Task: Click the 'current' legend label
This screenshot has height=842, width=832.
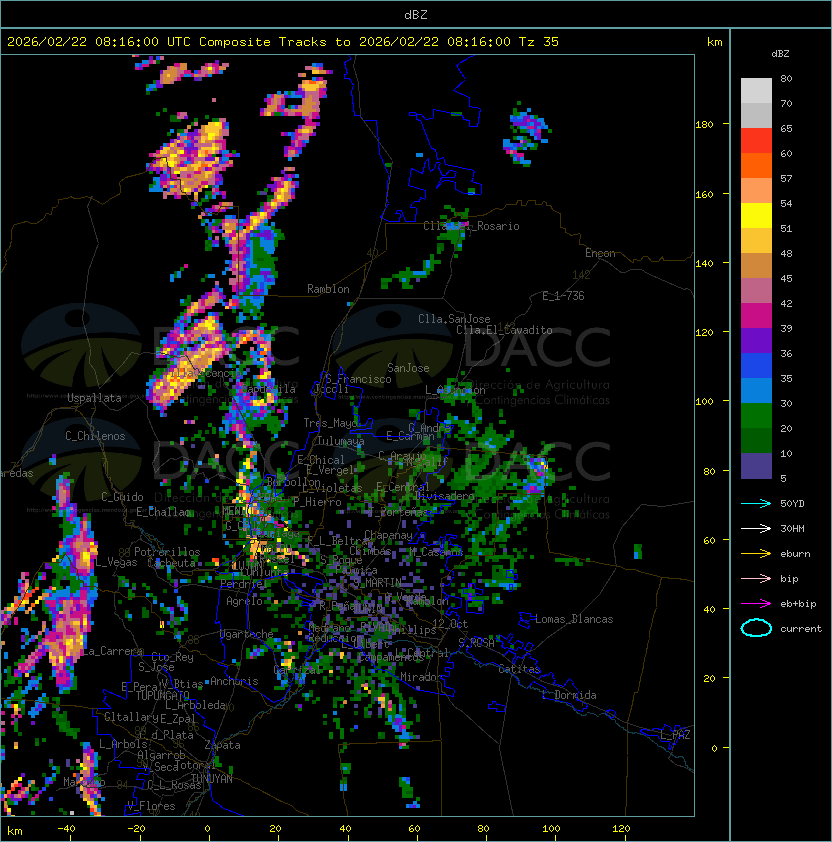Action: (801, 629)
